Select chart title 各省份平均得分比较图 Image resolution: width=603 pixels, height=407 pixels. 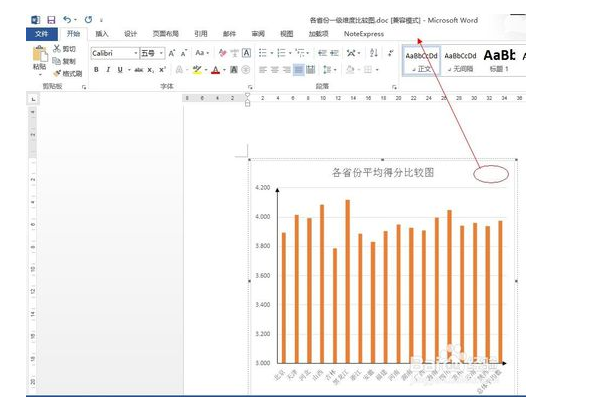[382, 173]
